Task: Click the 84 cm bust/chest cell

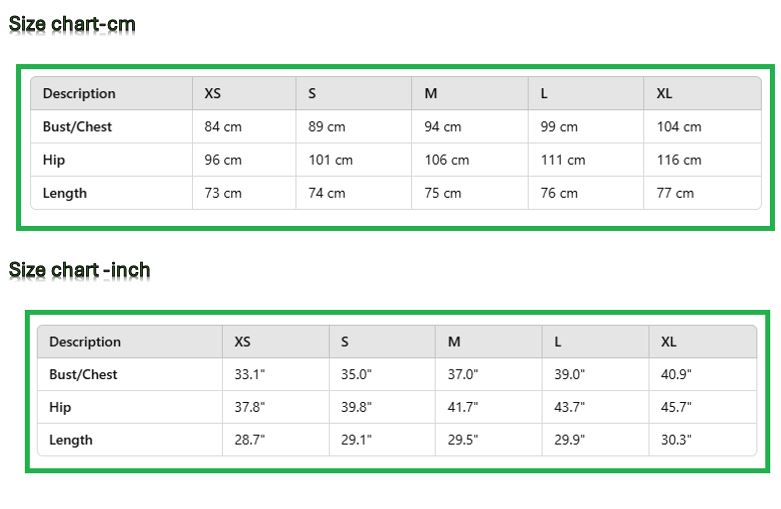Action: pos(223,127)
